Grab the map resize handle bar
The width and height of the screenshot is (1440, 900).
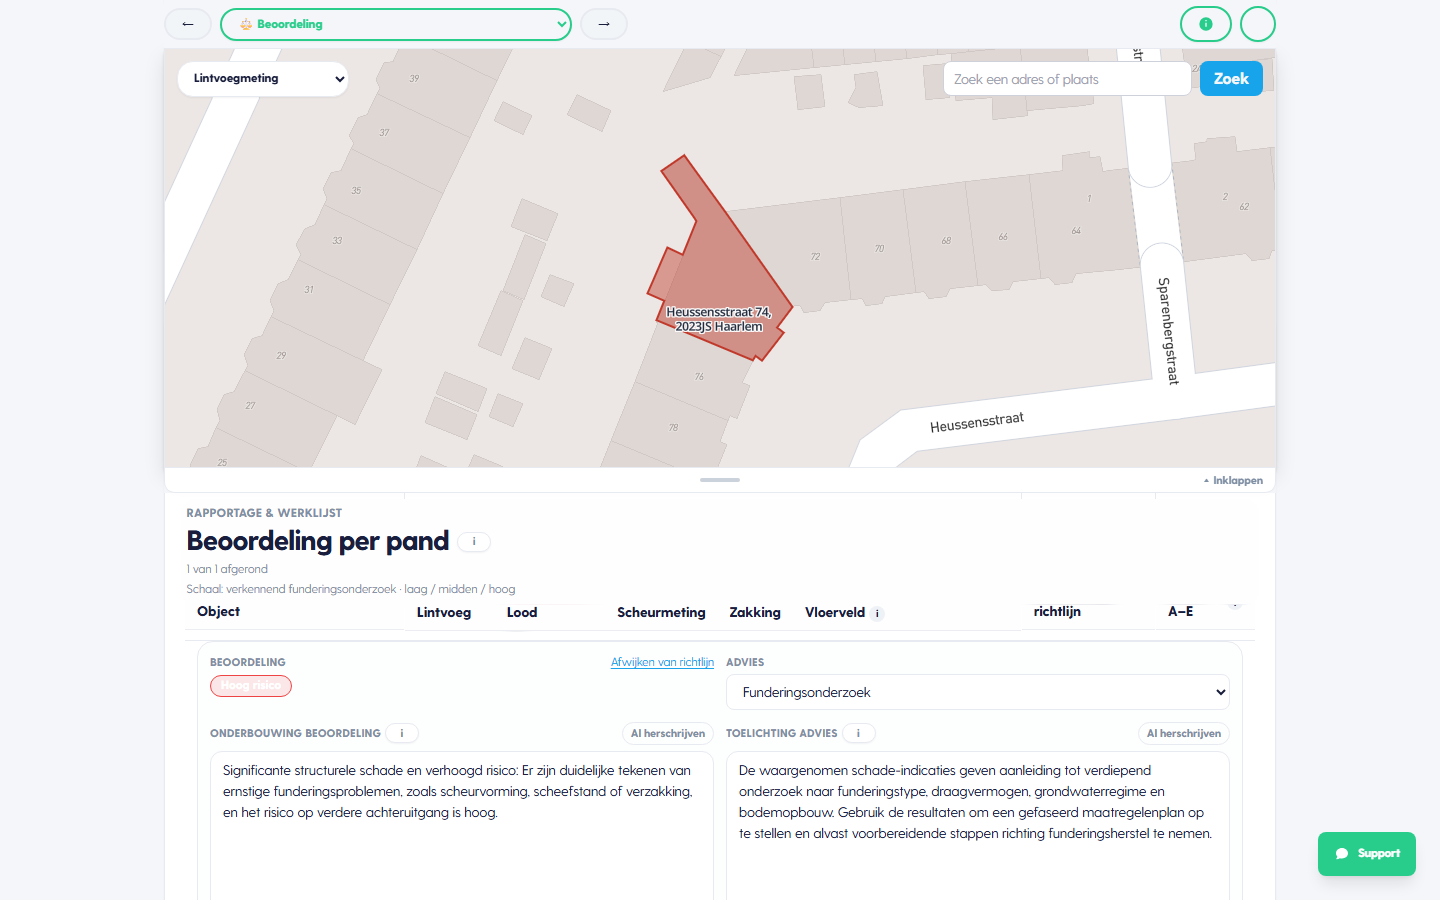click(720, 480)
